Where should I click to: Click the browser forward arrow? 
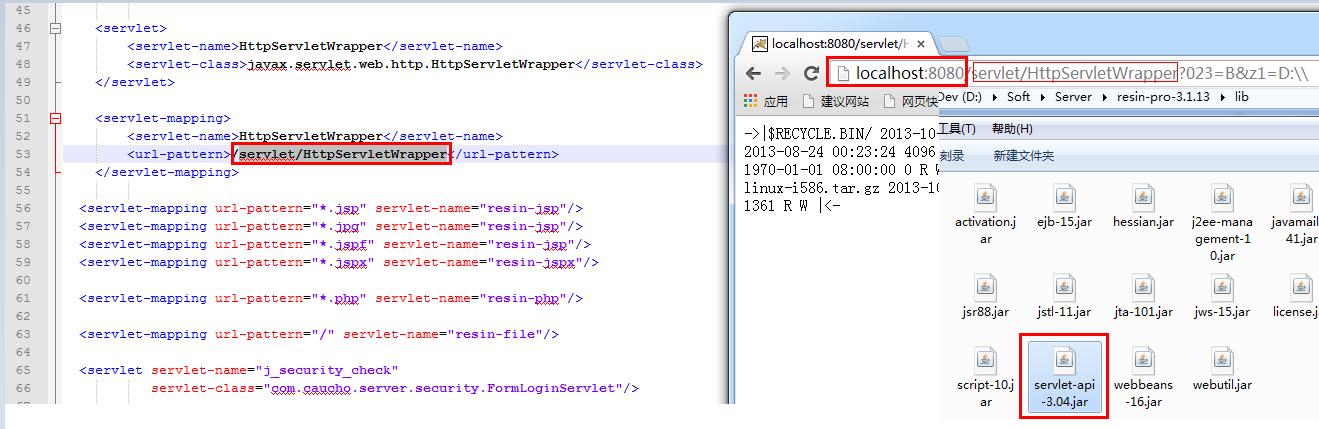(x=783, y=73)
